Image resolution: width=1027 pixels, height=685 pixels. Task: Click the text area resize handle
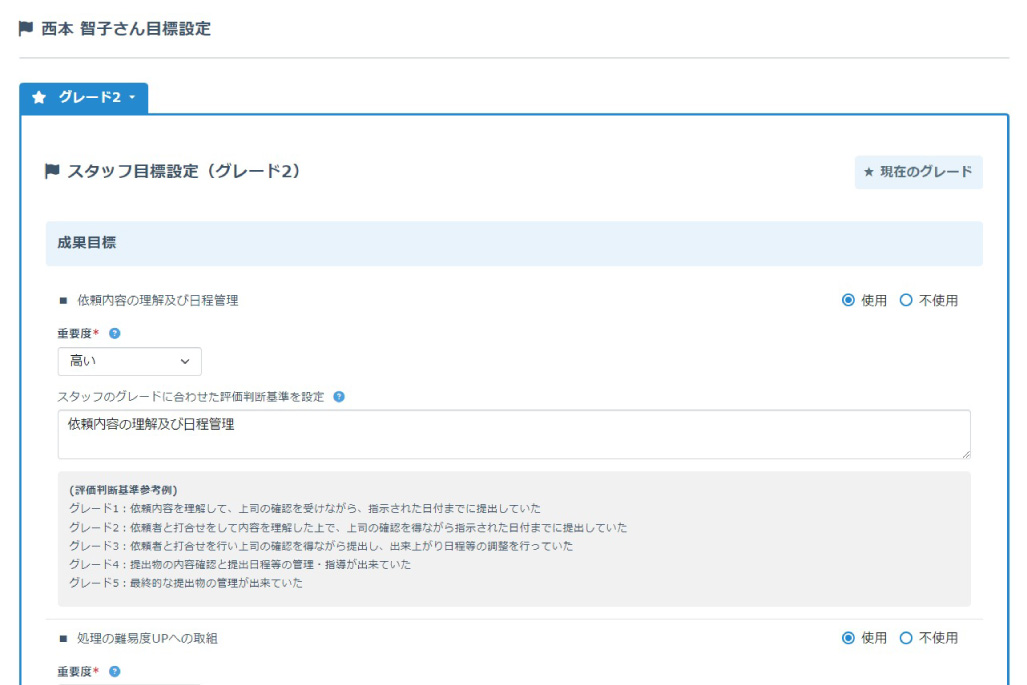965,454
